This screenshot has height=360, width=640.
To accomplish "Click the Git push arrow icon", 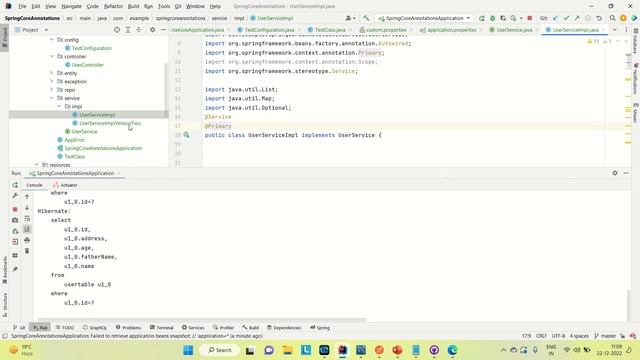I will click(577, 18).
